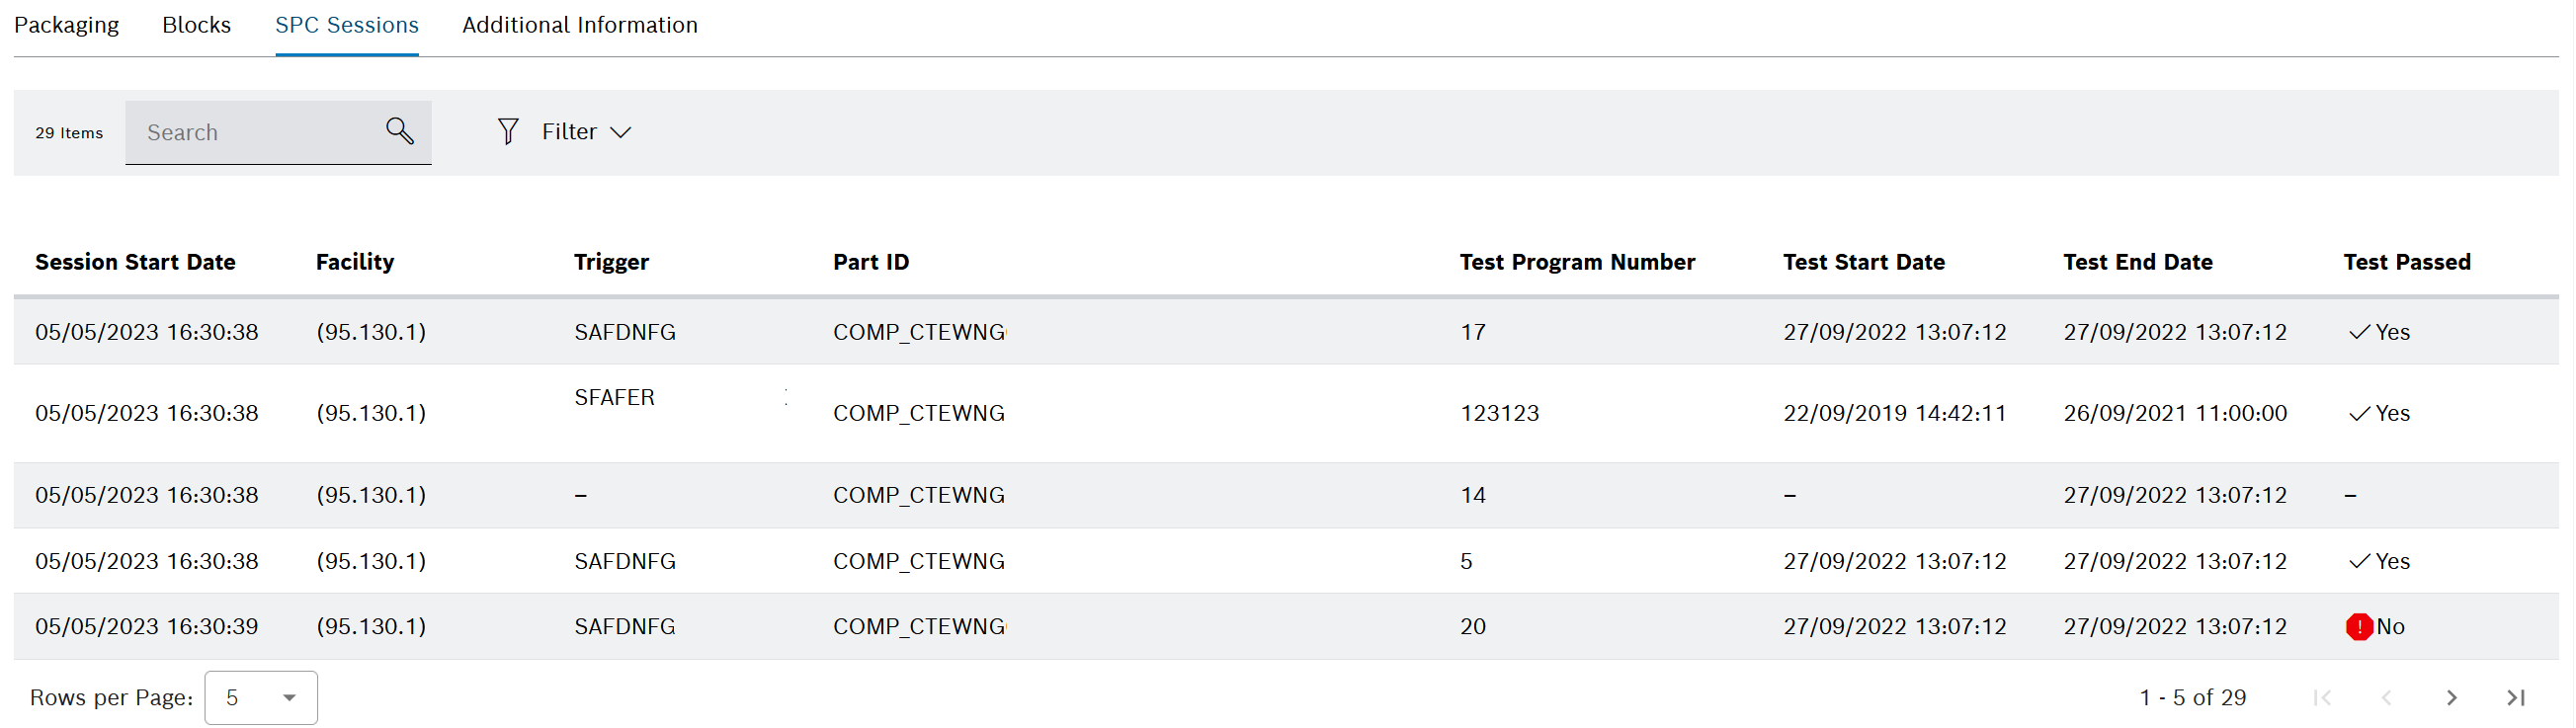This screenshot has height=728, width=2576.
Task: Click the funnel filter icon
Action: click(x=508, y=132)
